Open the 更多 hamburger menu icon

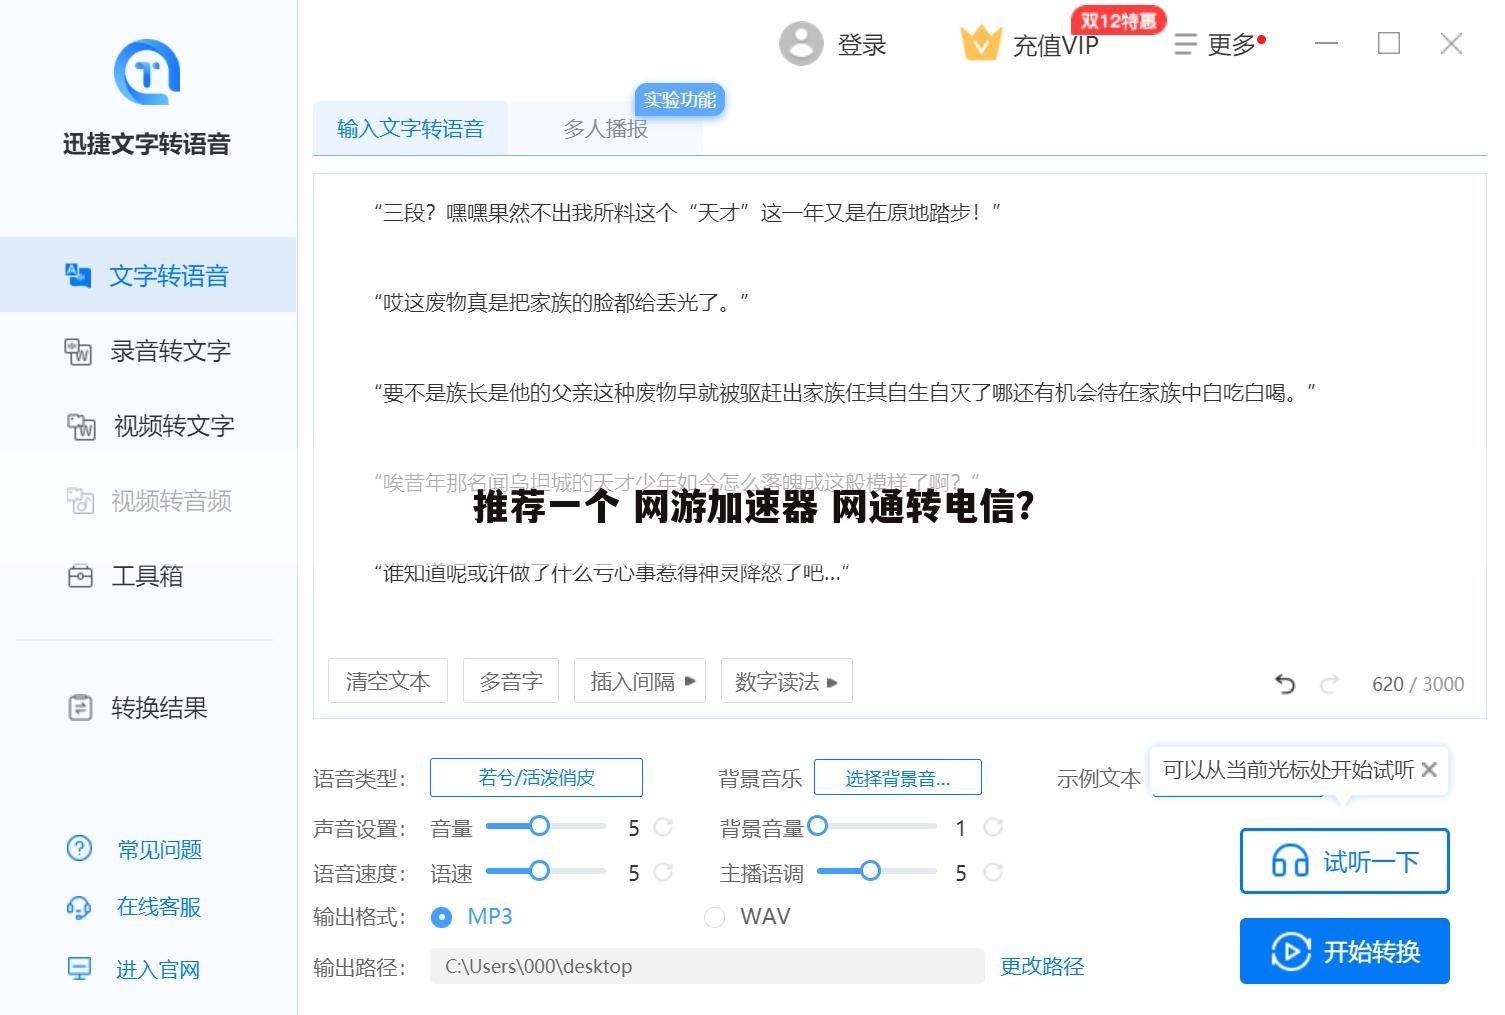coord(1185,44)
